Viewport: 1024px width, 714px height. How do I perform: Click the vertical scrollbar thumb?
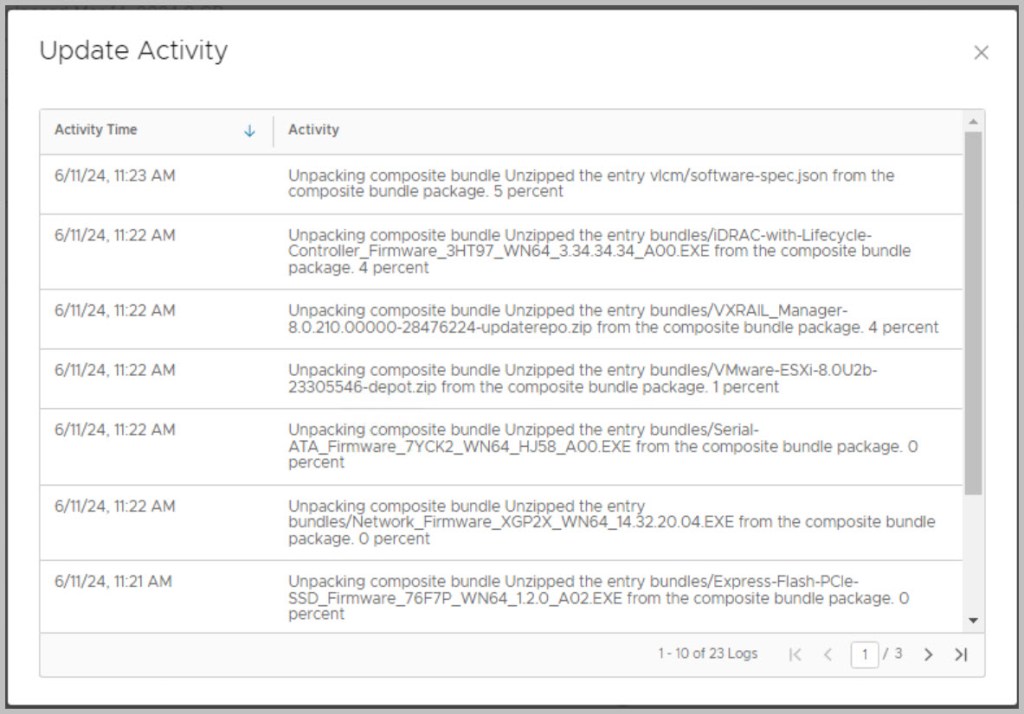click(x=973, y=310)
